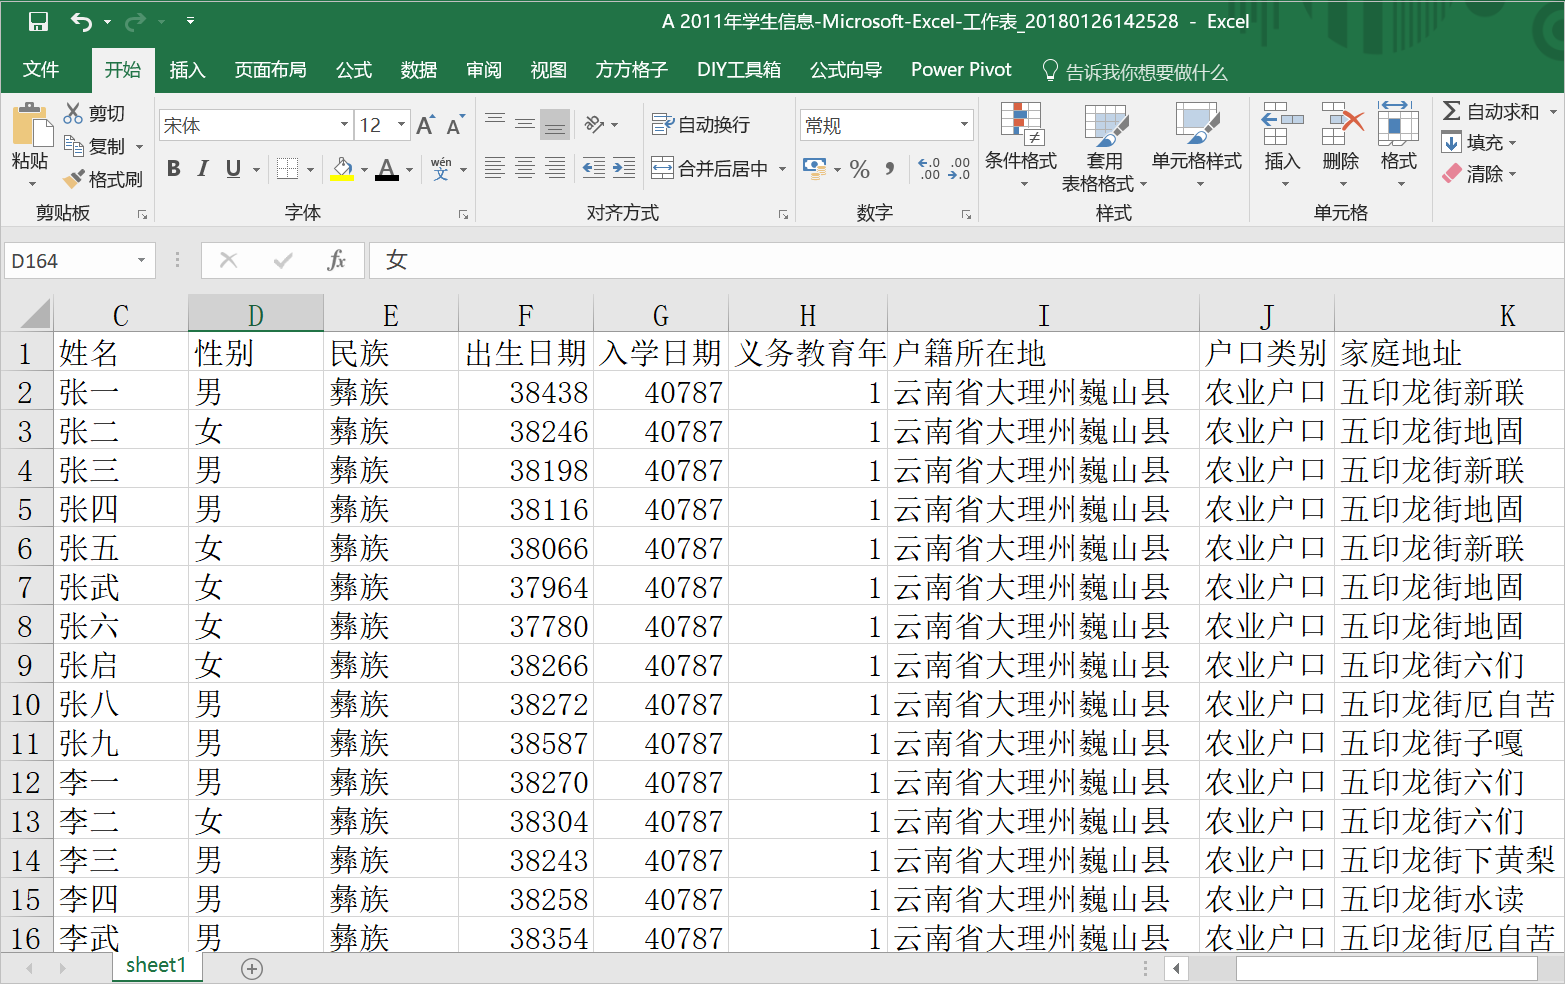Switch to the 页面布局 tab
The image size is (1565, 984).
[x=270, y=69]
